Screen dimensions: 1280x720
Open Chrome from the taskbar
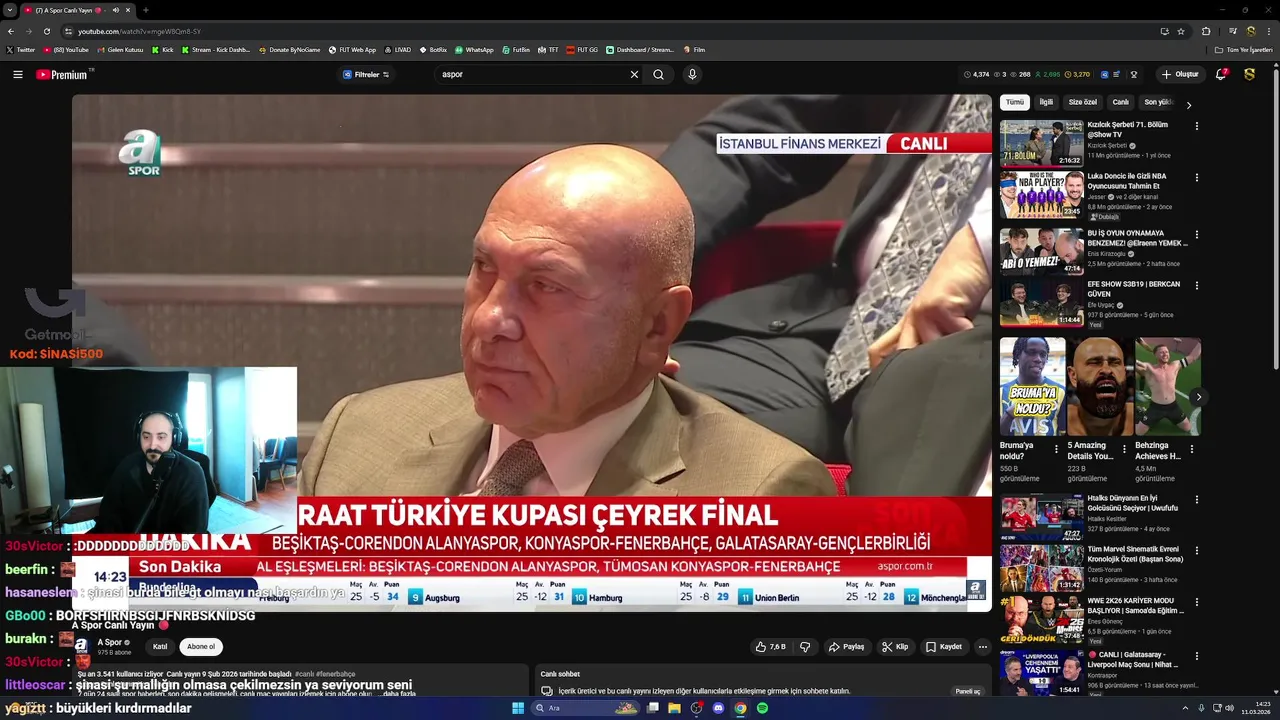tap(740, 708)
